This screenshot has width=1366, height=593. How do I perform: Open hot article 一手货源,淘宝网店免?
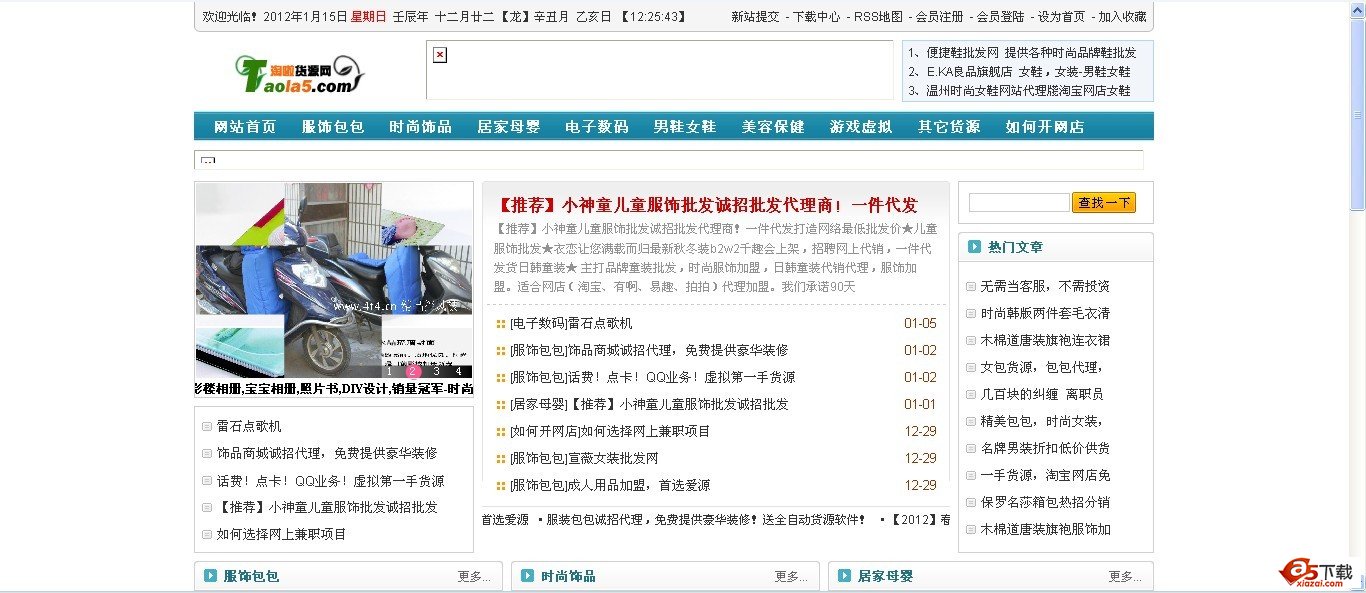point(1045,475)
